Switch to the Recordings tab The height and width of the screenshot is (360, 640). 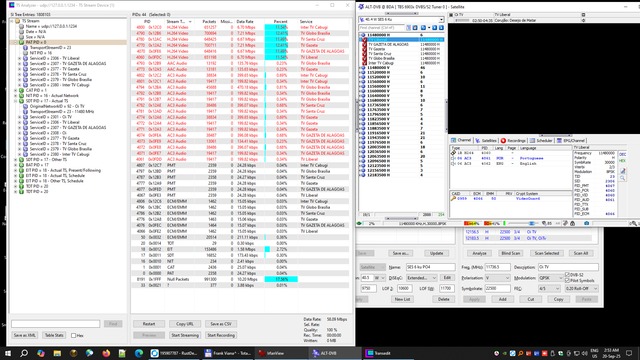pos(513,140)
